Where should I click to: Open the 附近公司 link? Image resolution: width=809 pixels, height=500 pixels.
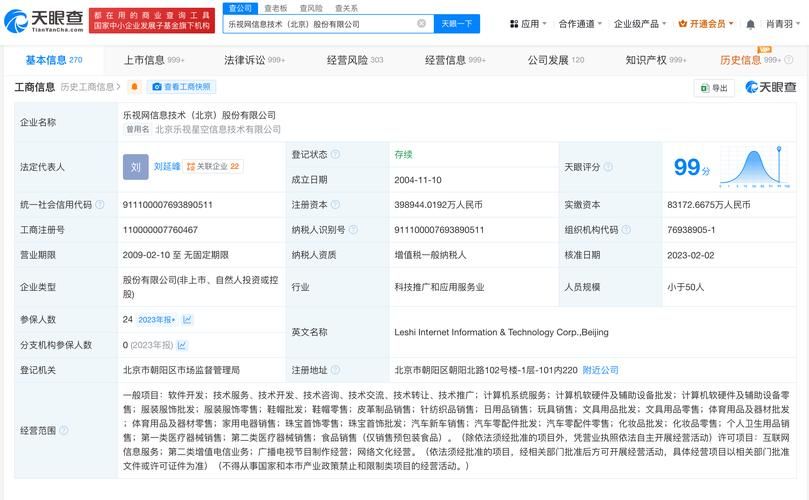600,370
